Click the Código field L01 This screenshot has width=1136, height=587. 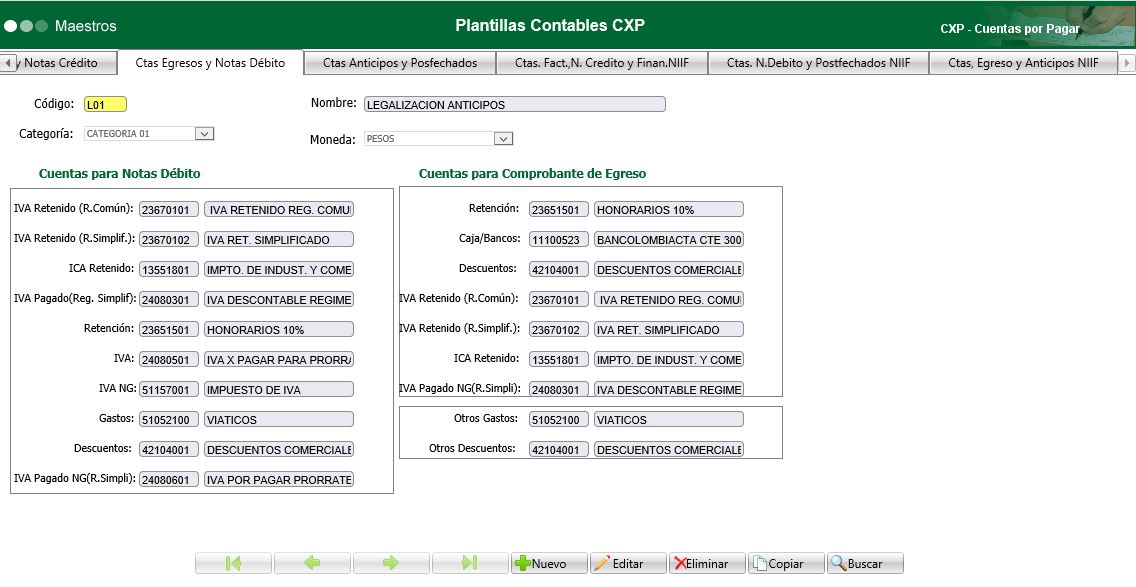click(x=105, y=104)
